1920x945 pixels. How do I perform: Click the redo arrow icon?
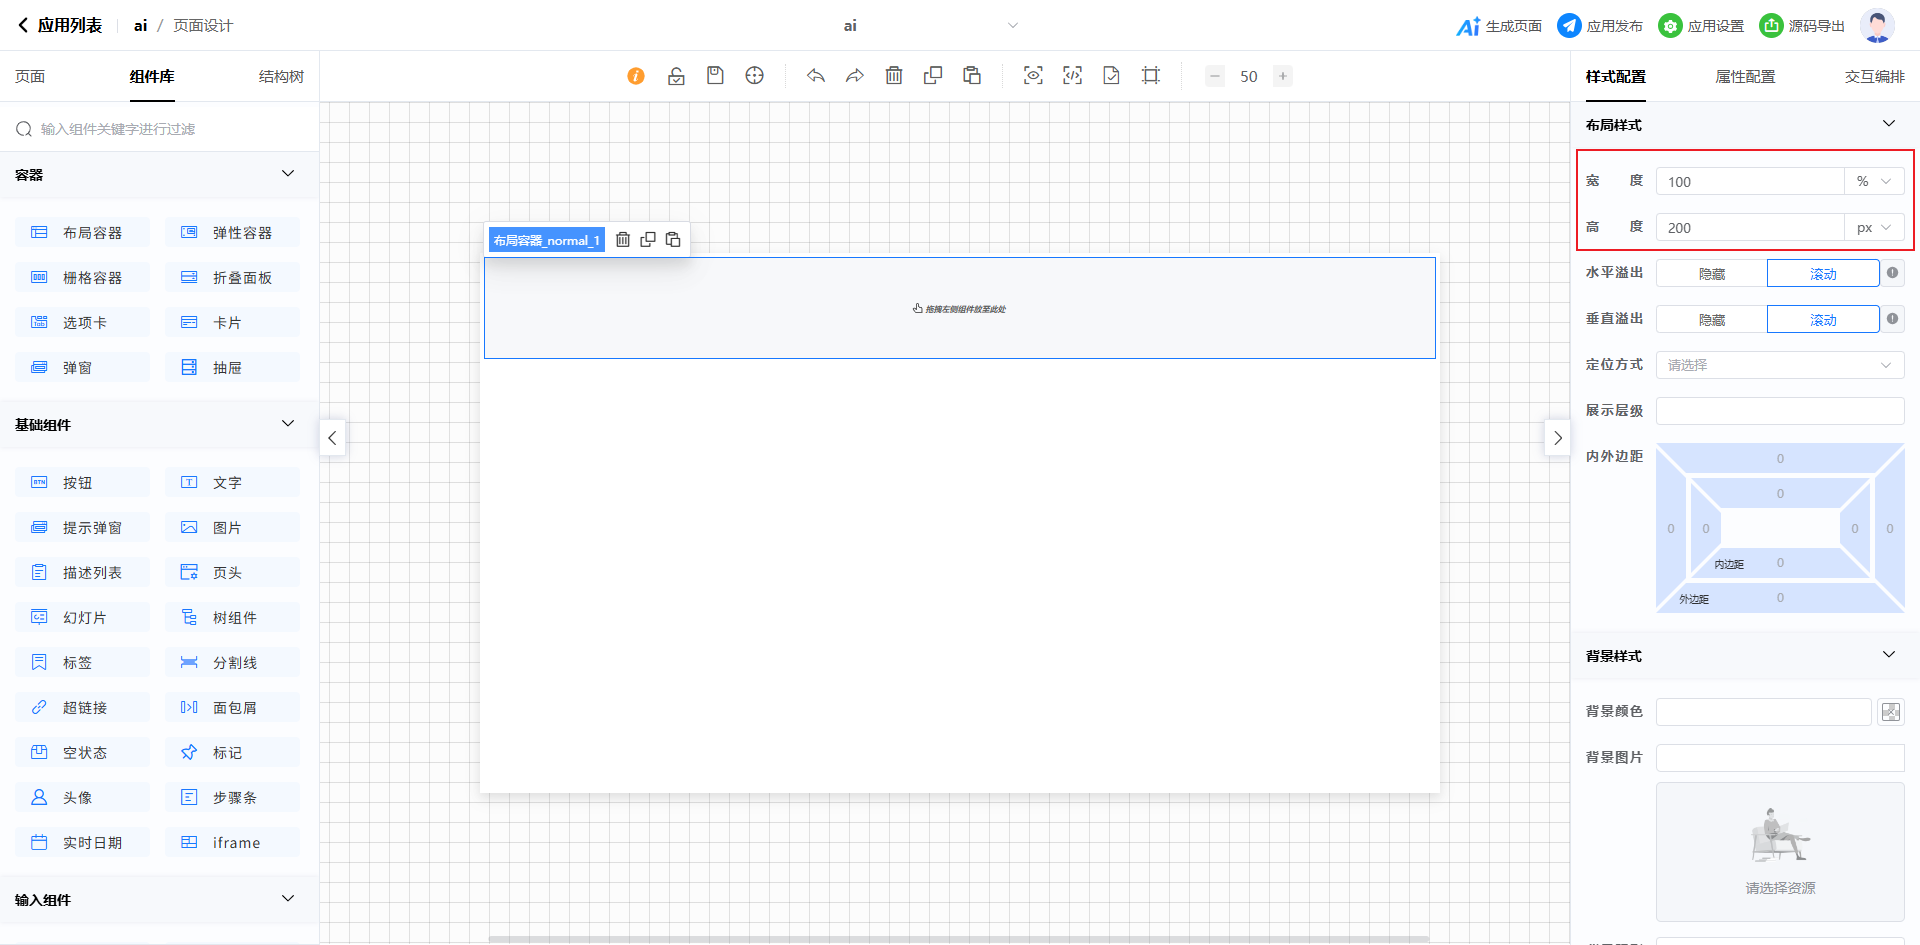[x=855, y=76]
